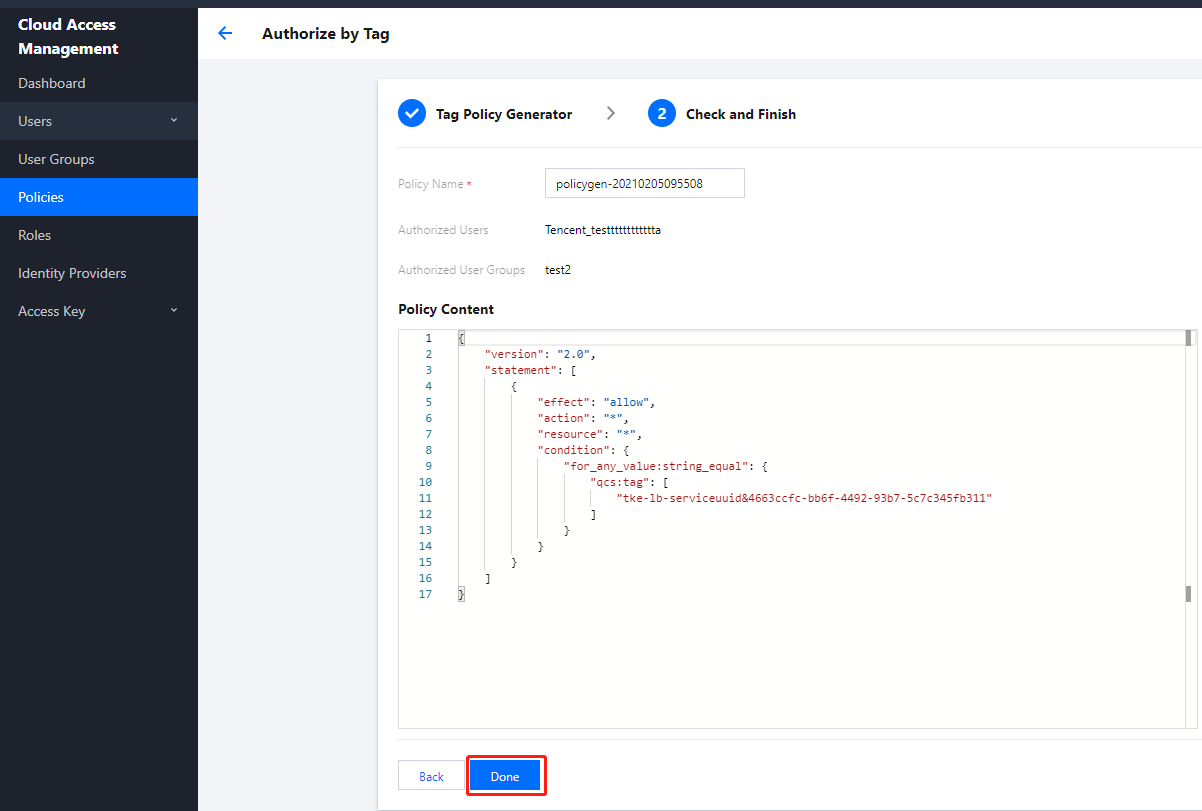Image resolution: width=1202 pixels, height=811 pixels.
Task: Click the step 2 number circle
Action: click(662, 114)
